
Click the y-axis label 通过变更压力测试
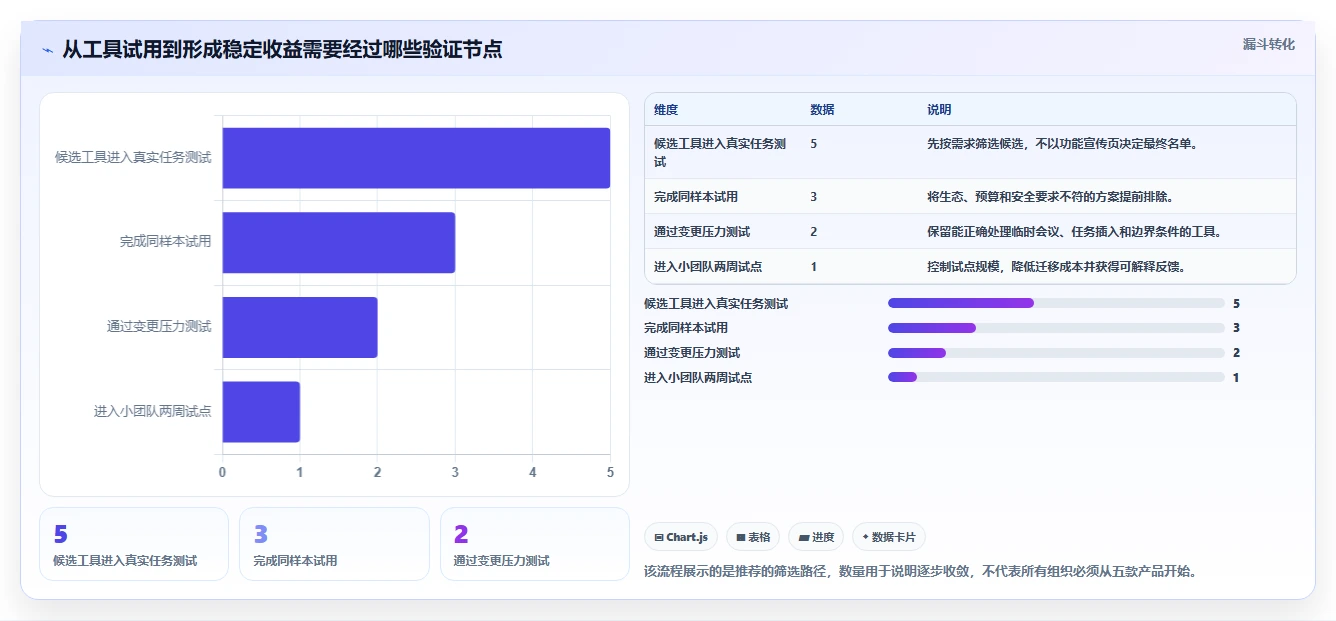coord(159,327)
